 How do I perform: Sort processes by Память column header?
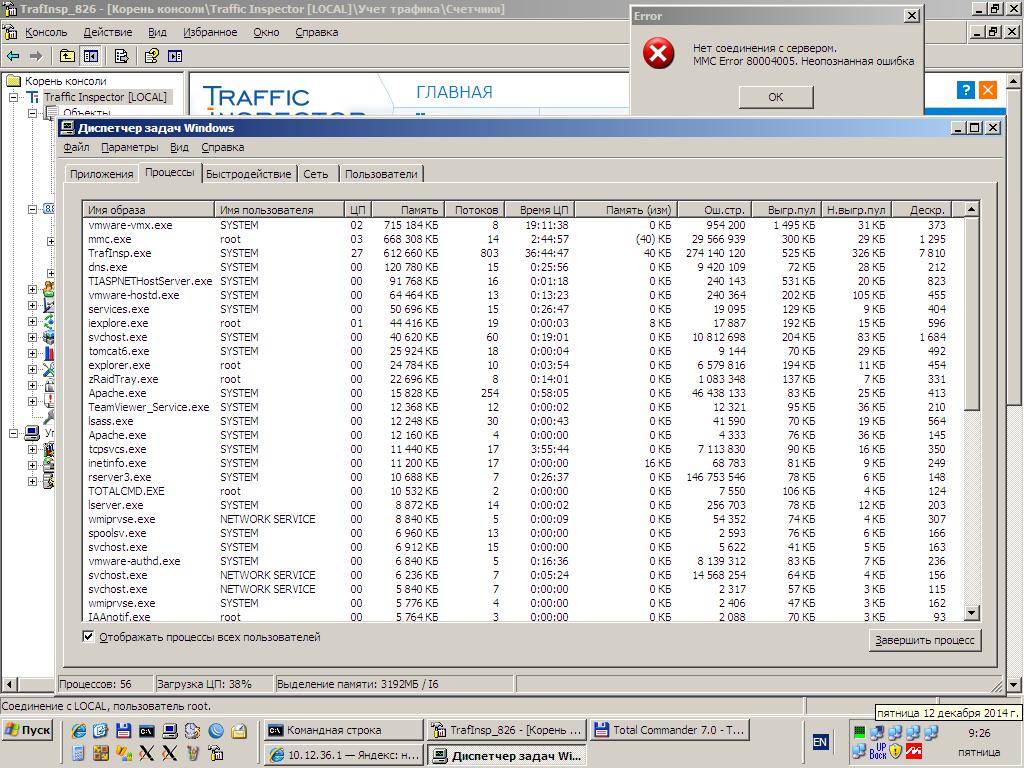(408, 210)
